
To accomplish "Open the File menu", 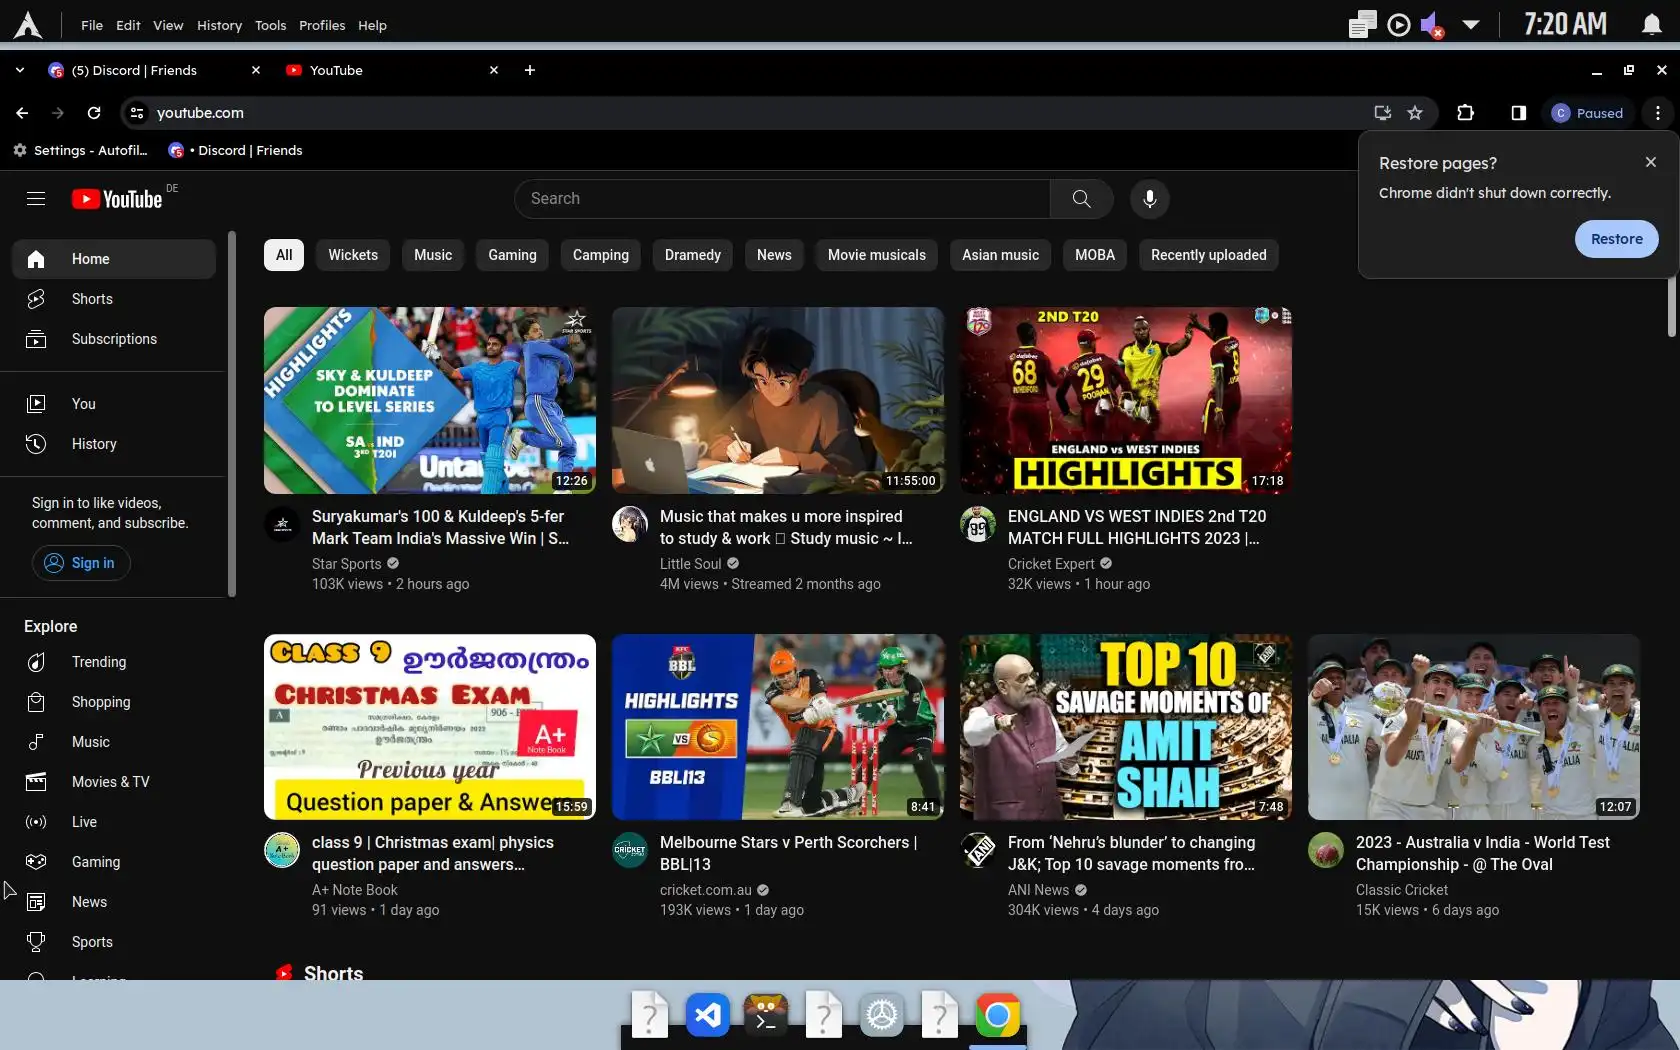I will pyautogui.click(x=92, y=25).
